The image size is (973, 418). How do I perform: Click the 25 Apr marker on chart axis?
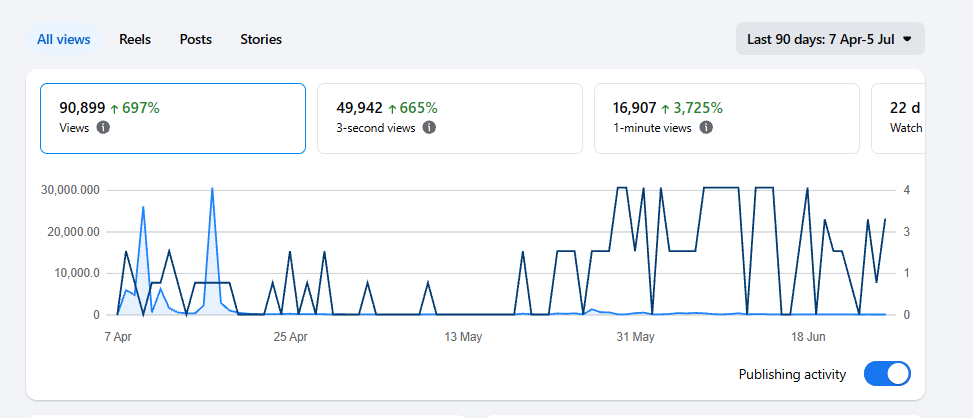click(x=290, y=337)
